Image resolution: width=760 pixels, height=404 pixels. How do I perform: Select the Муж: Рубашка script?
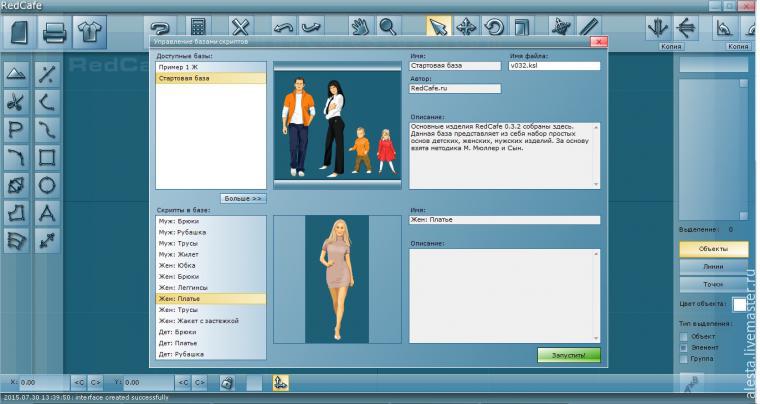point(211,233)
